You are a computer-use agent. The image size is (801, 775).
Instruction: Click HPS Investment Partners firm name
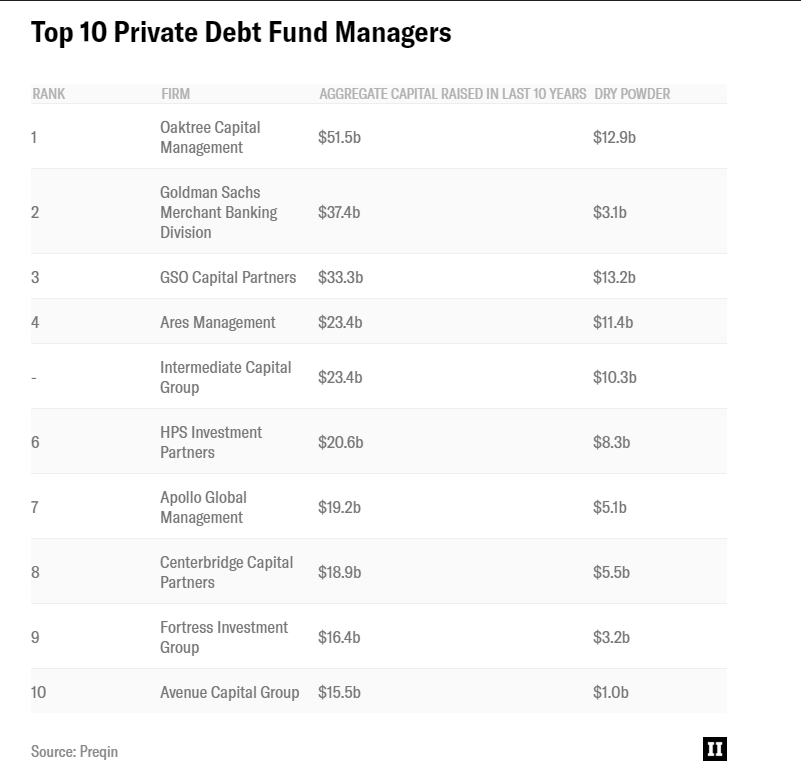coord(211,442)
